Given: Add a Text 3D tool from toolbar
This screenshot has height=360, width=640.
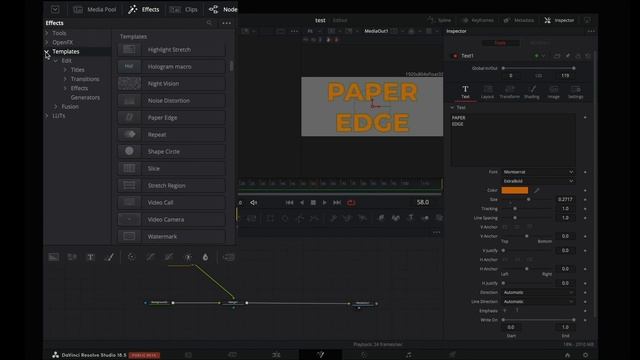Looking at the screenshot, I should point(411,218).
